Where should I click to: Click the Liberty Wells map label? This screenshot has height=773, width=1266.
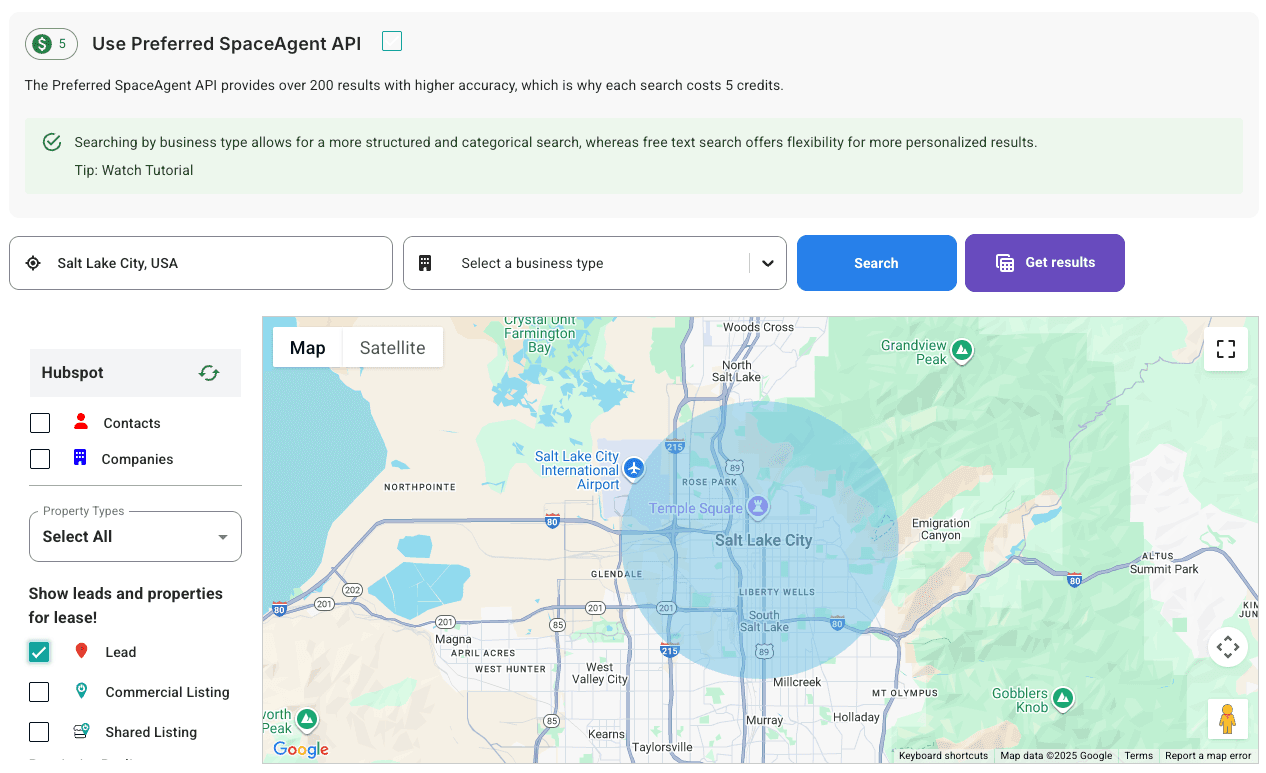777,592
